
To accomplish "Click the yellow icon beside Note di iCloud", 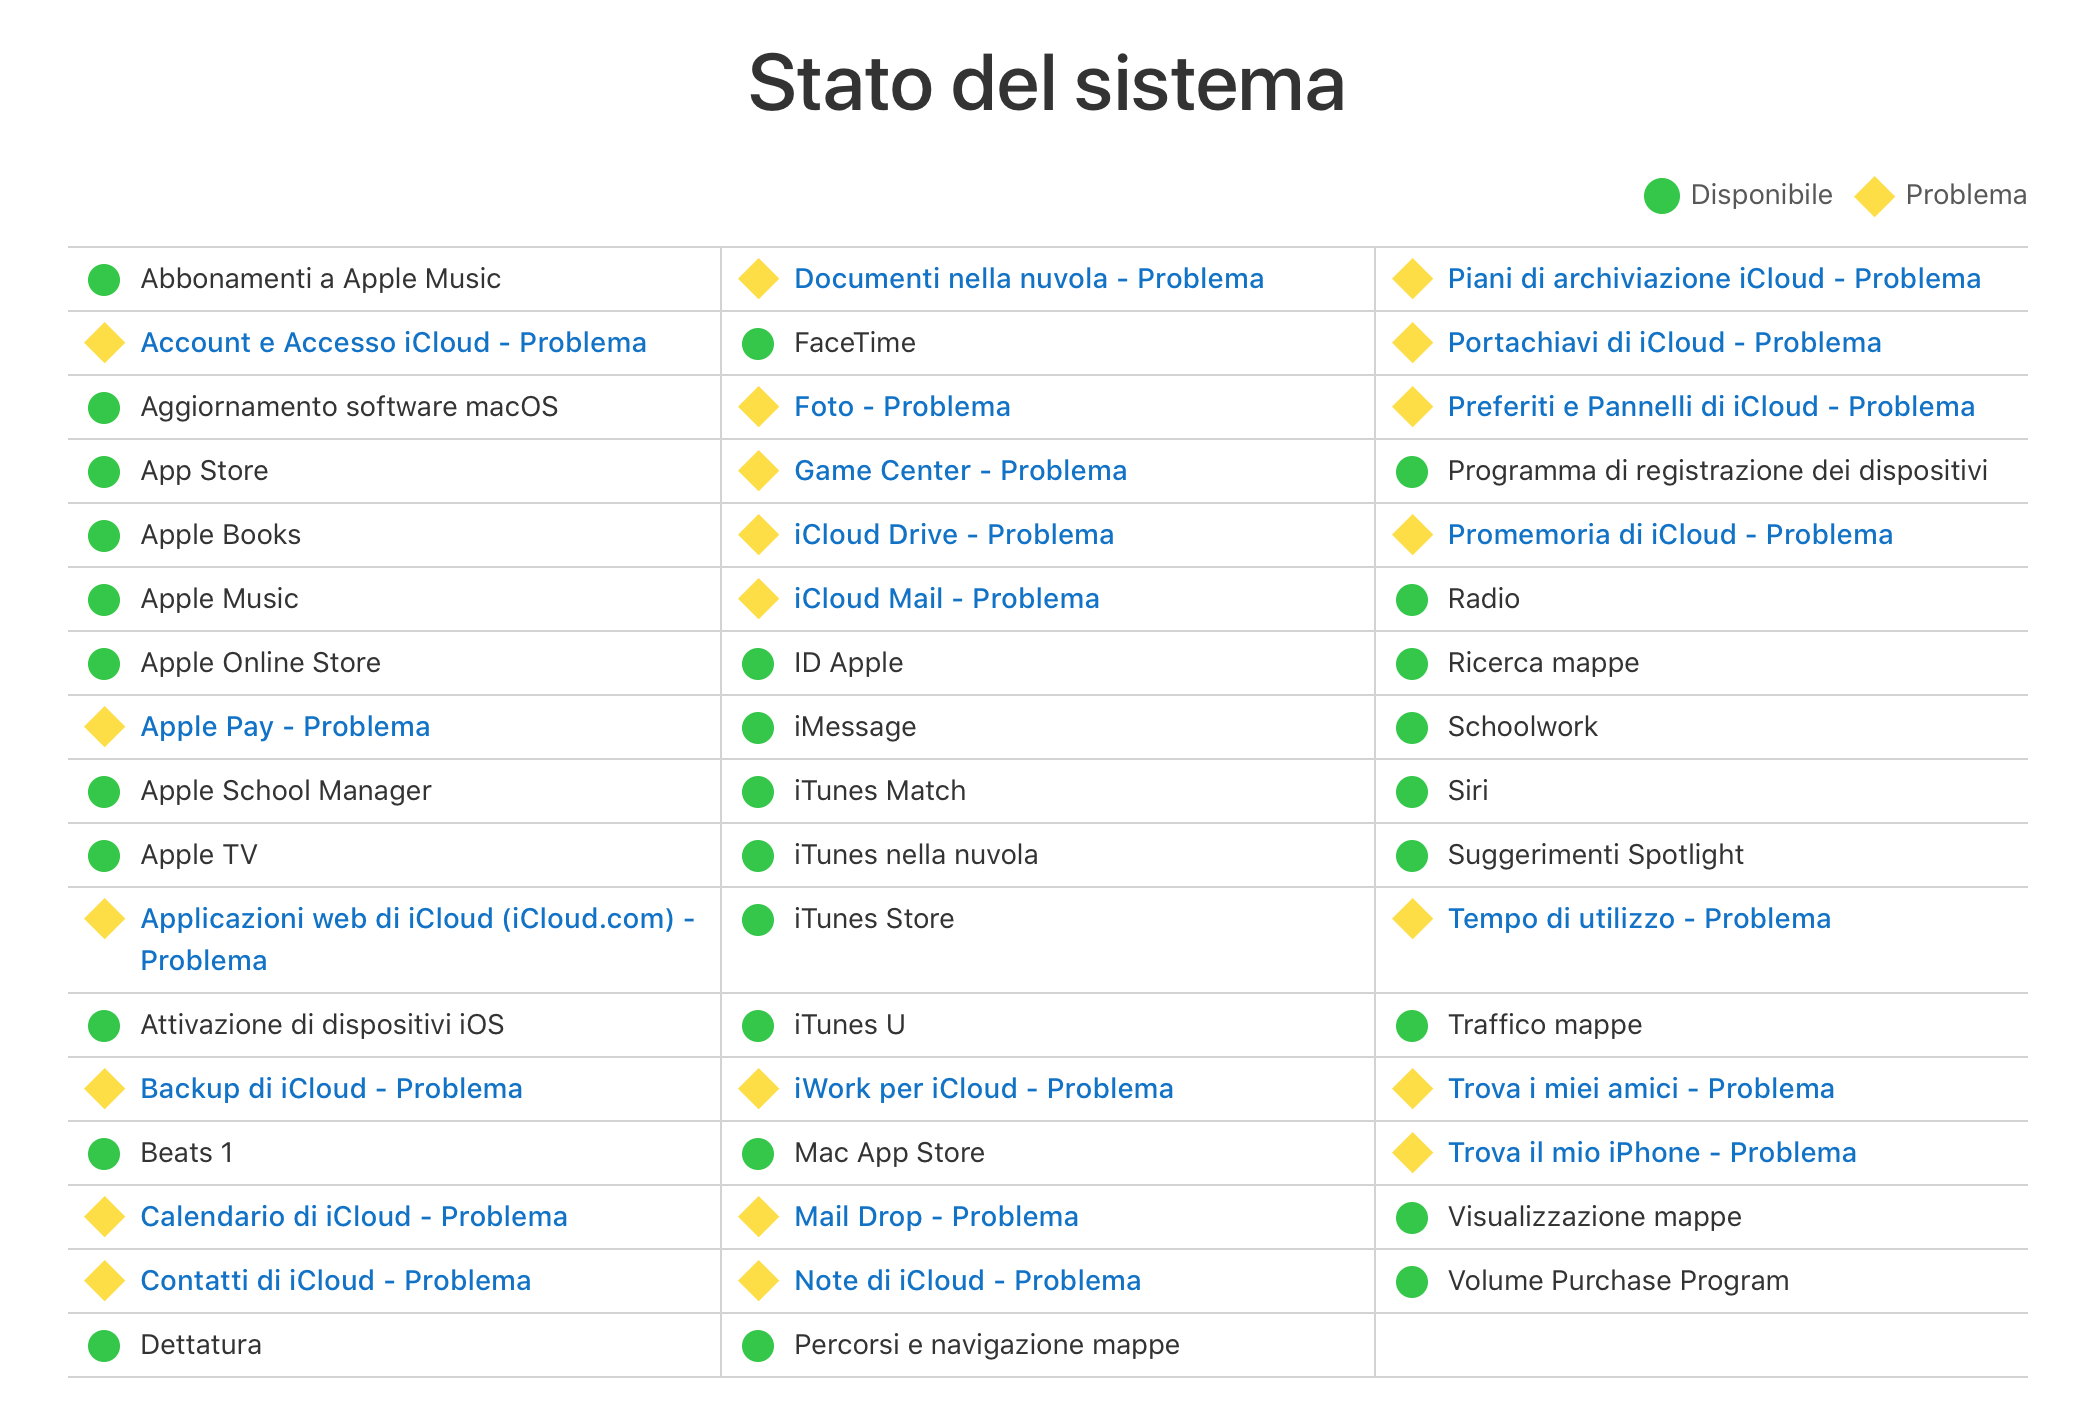I will (758, 1280).
